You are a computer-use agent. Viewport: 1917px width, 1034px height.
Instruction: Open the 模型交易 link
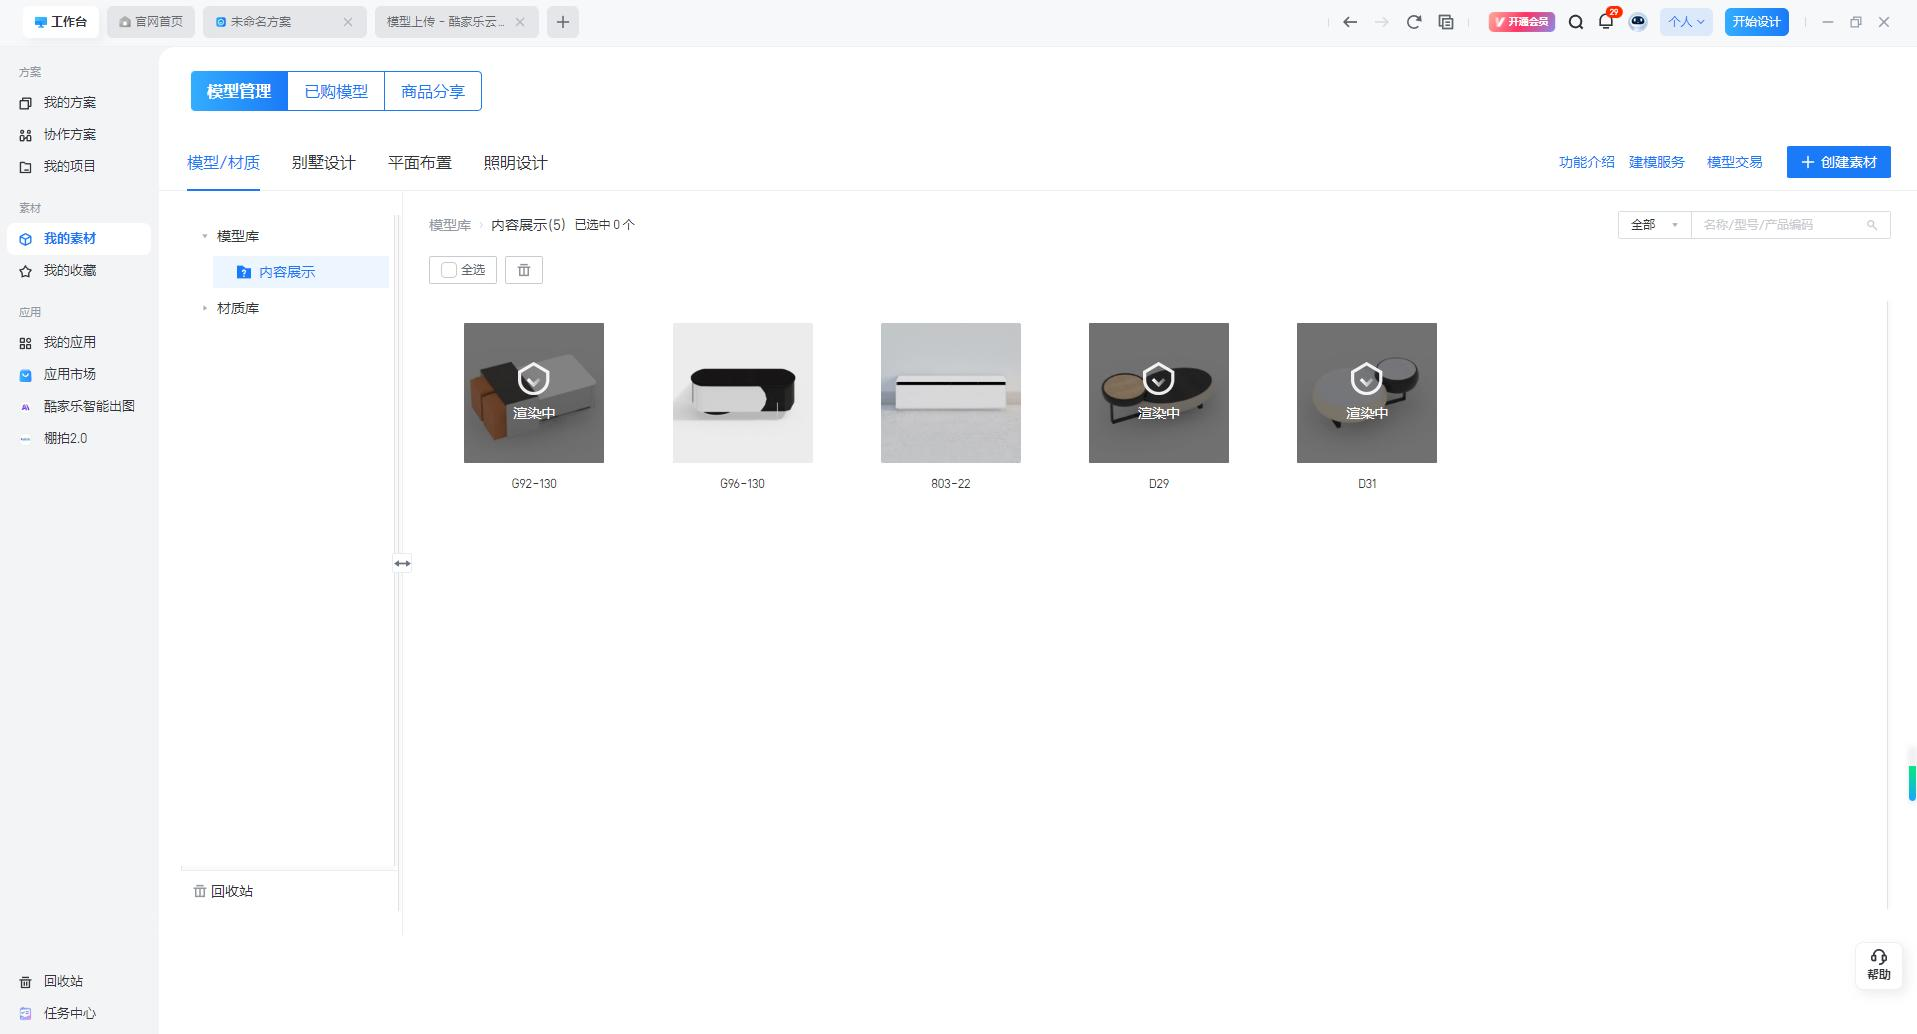click(x=1734, y=162)
